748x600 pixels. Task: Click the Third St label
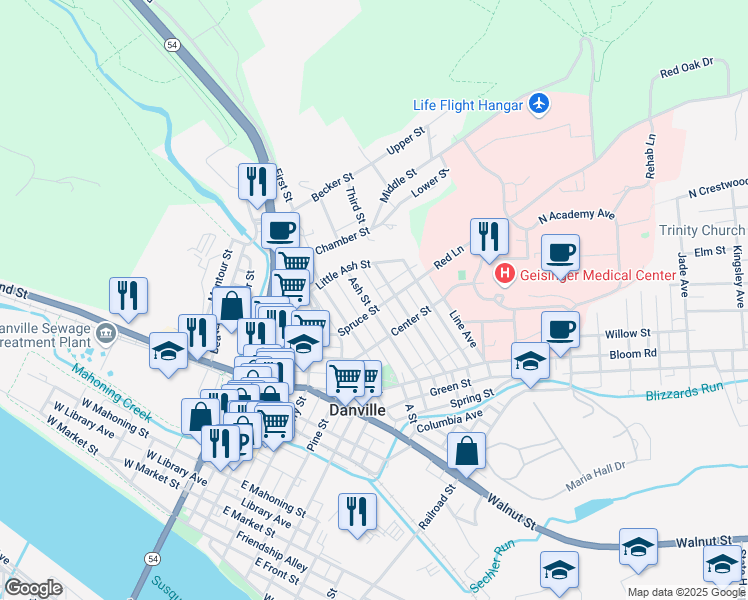coord(355,205)
